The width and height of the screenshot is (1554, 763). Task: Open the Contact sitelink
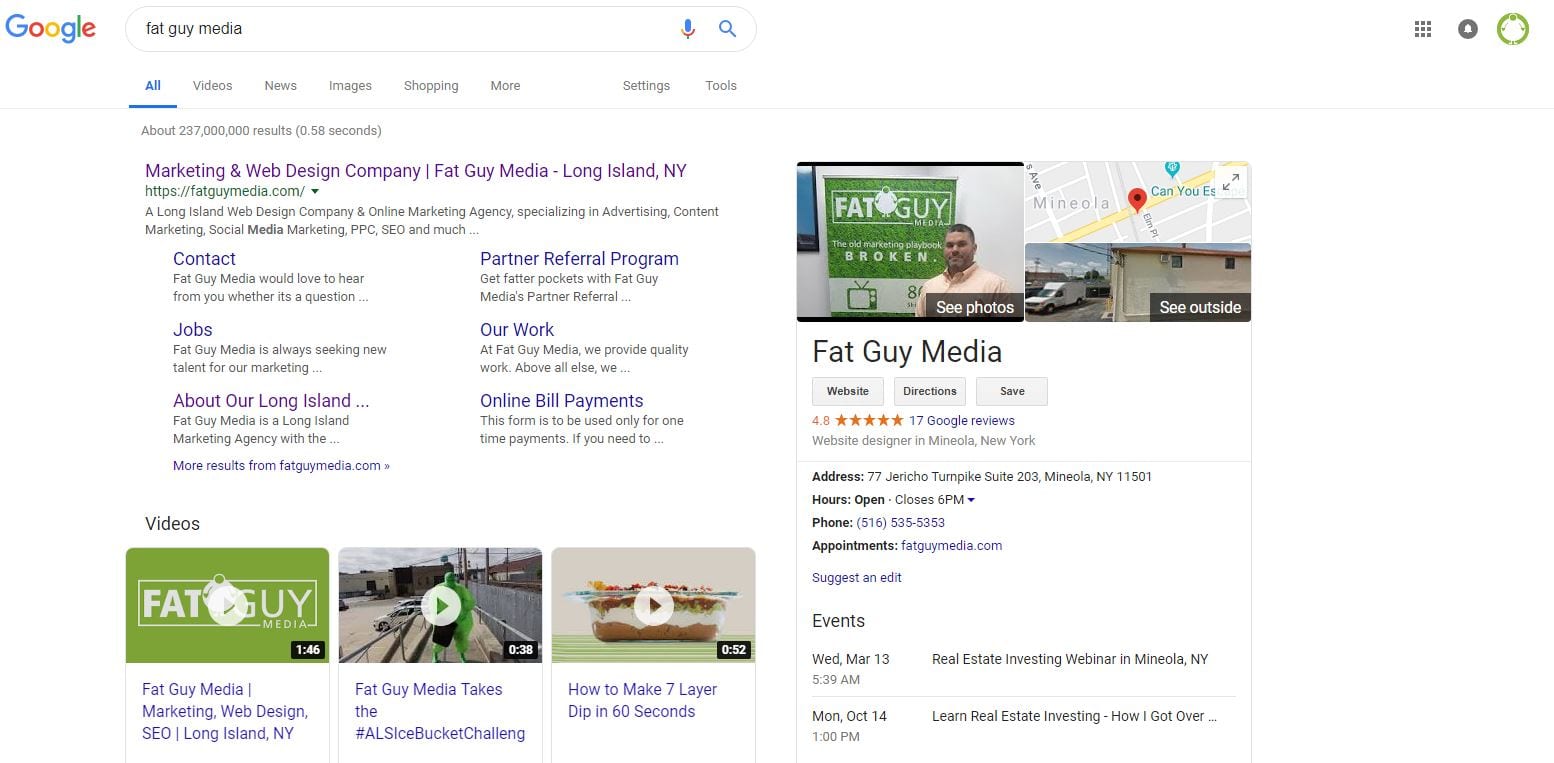[x=204, y=259]
